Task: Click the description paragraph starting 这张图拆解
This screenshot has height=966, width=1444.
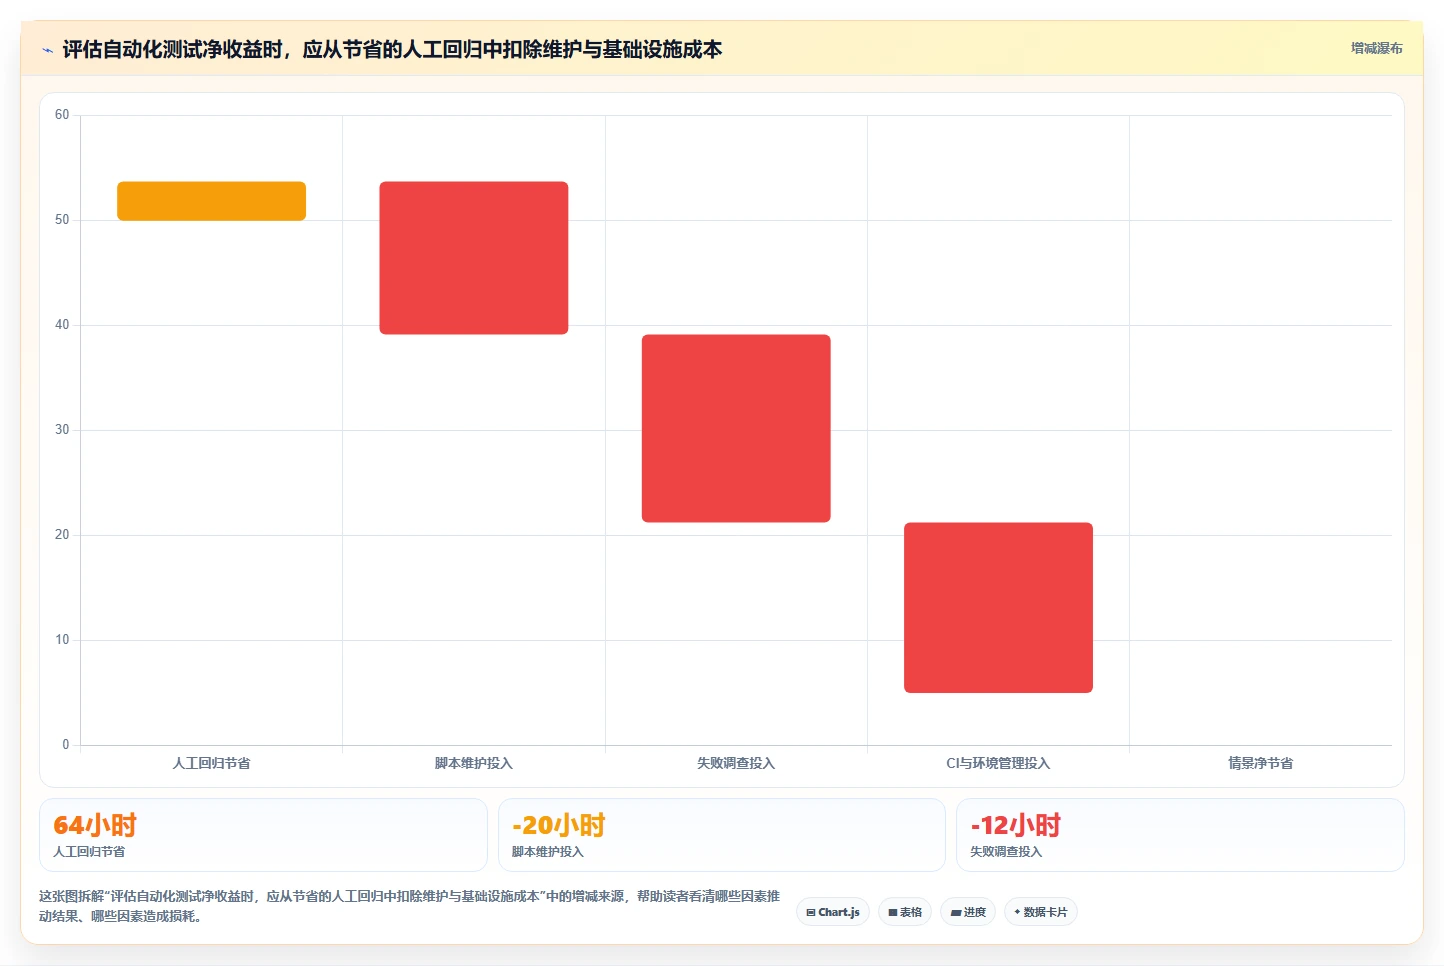Action: pyautogui.click(x=409, y=906)
